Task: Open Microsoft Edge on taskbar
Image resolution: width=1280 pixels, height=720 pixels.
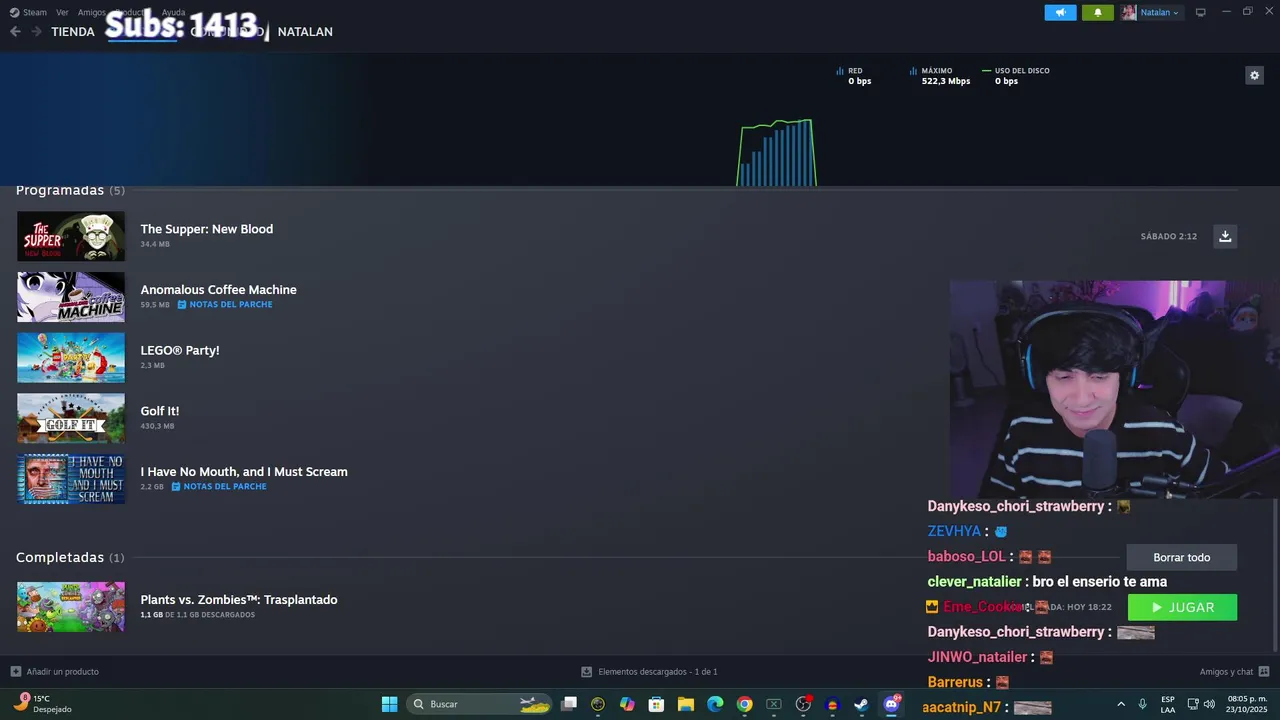Action: point(715,704)
